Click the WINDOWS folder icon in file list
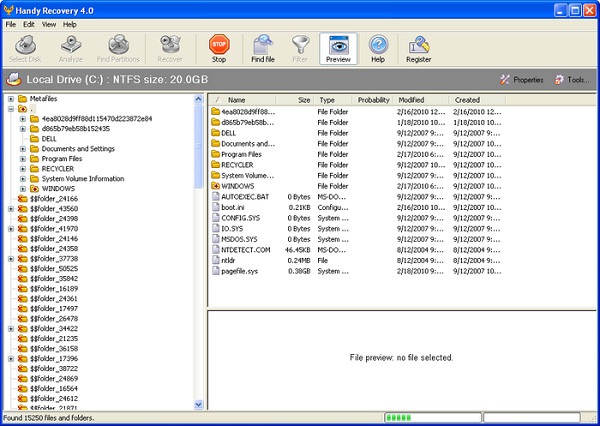The height and width of the screenshot is (426, 600). coord(215,186)
